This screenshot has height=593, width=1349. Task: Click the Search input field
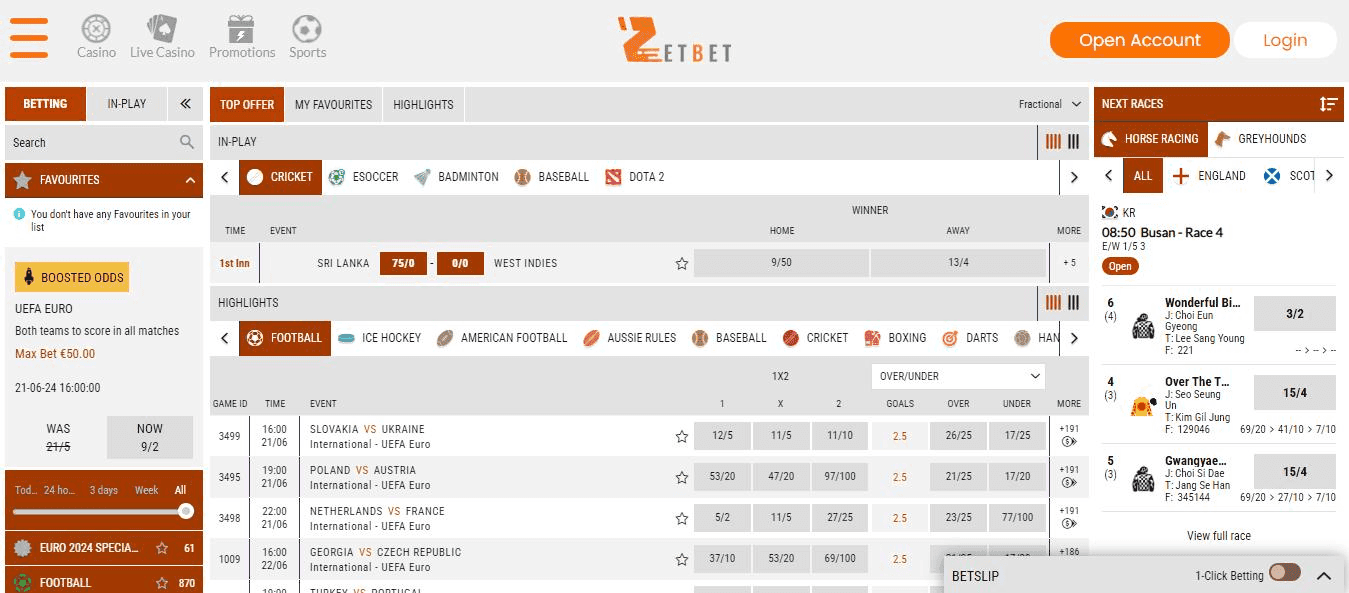[x=104, y=142]
